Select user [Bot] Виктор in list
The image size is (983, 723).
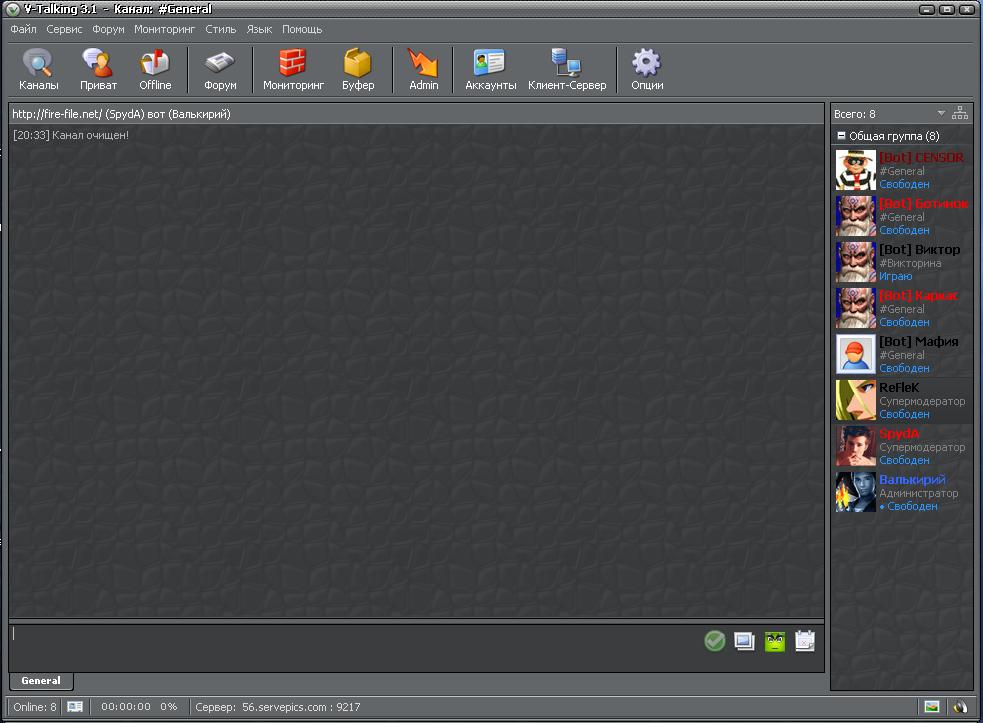pos(903,262)
